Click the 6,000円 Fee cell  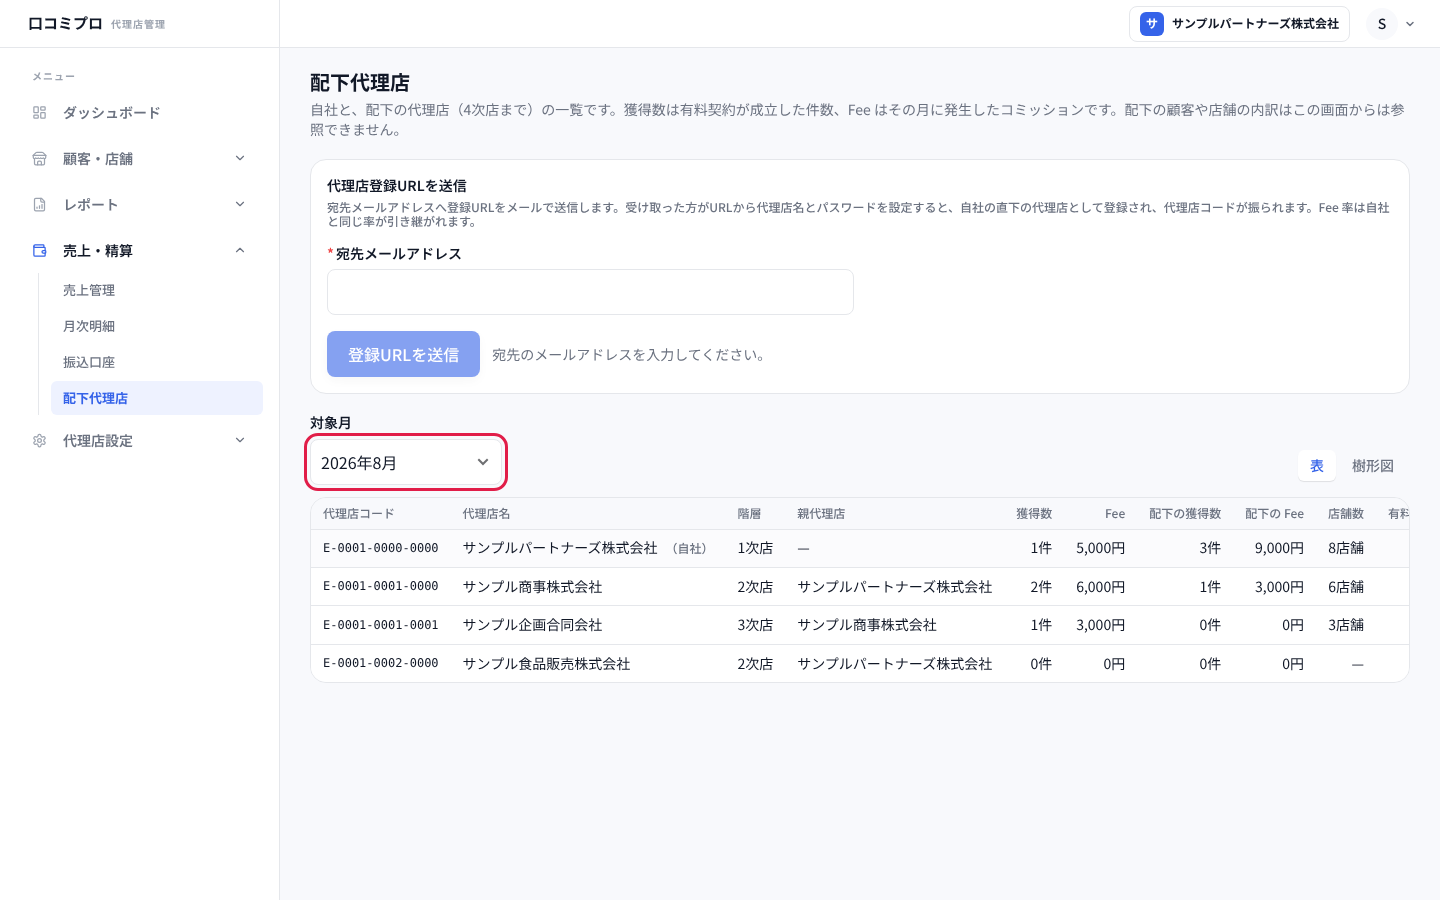tap(1100, 587)
